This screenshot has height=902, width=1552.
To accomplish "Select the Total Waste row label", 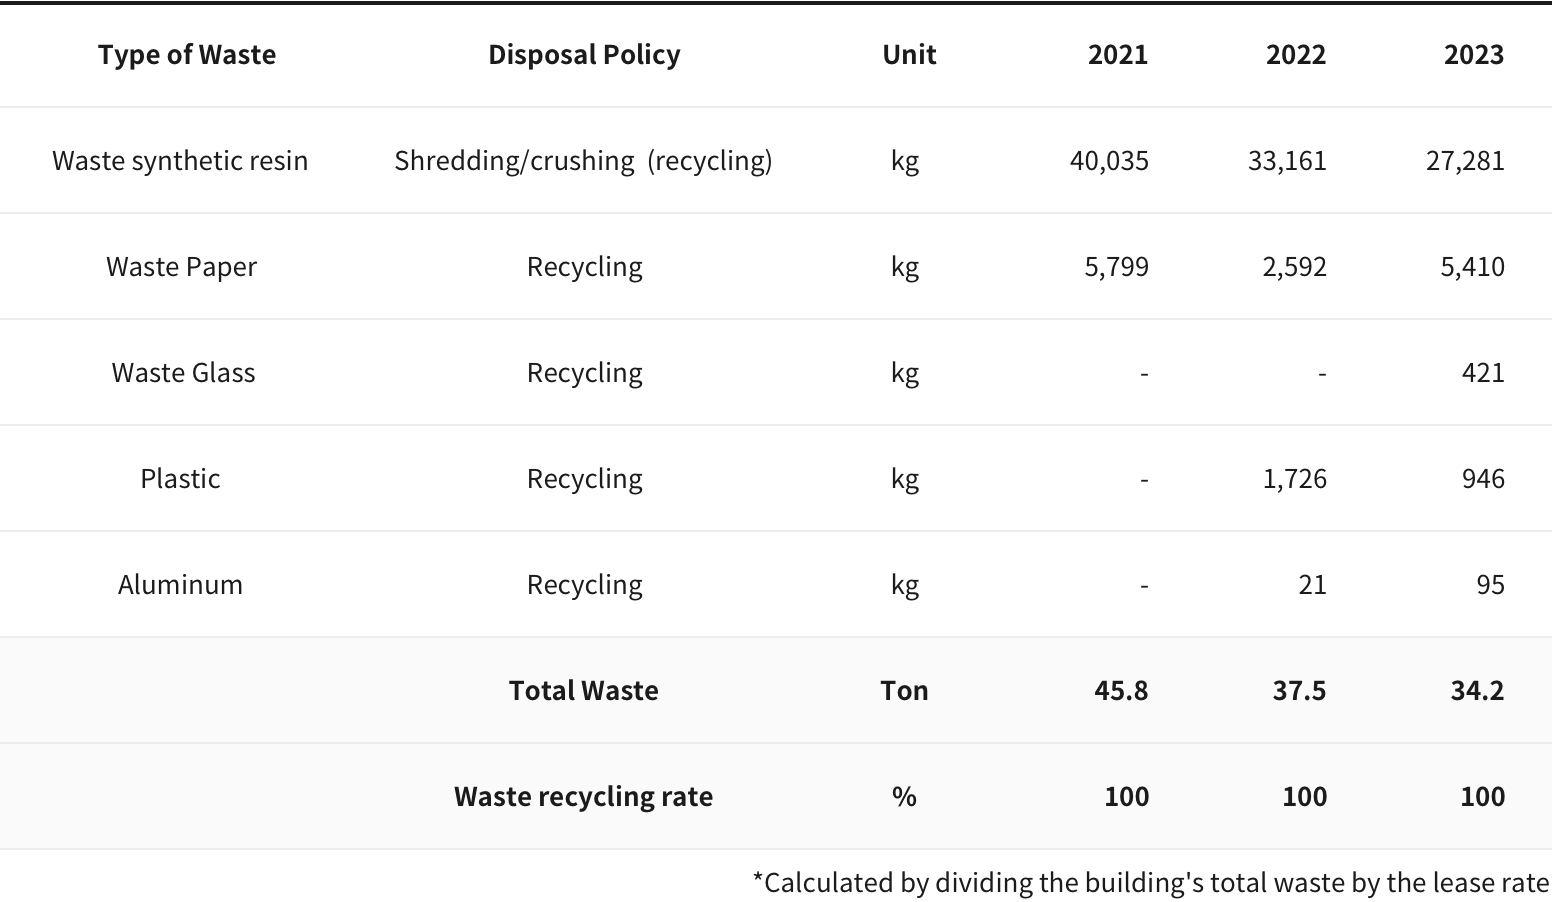I will [584, 690].
